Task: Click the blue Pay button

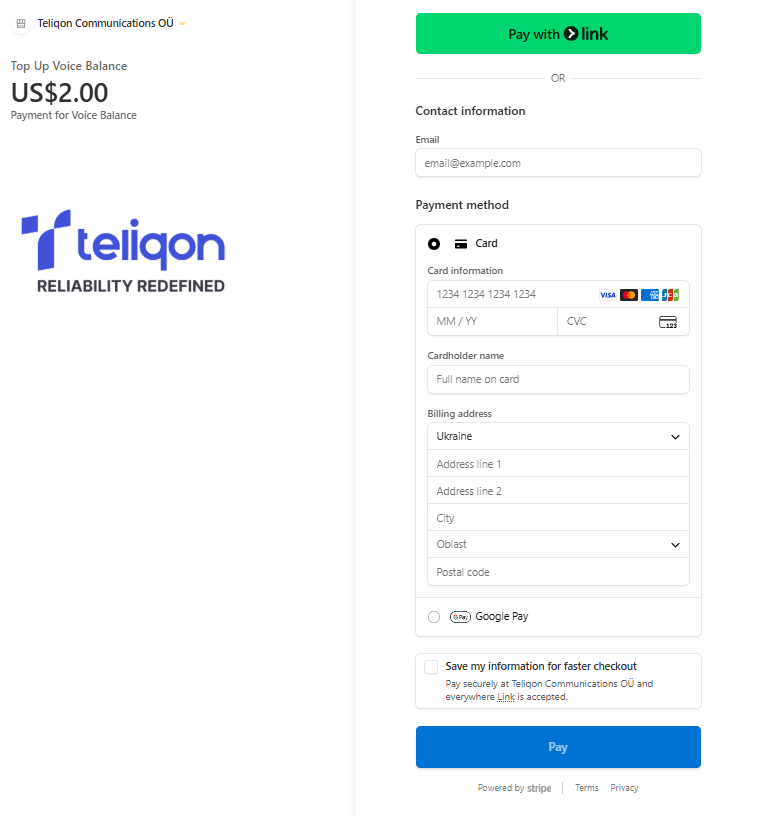Action: 558,747
